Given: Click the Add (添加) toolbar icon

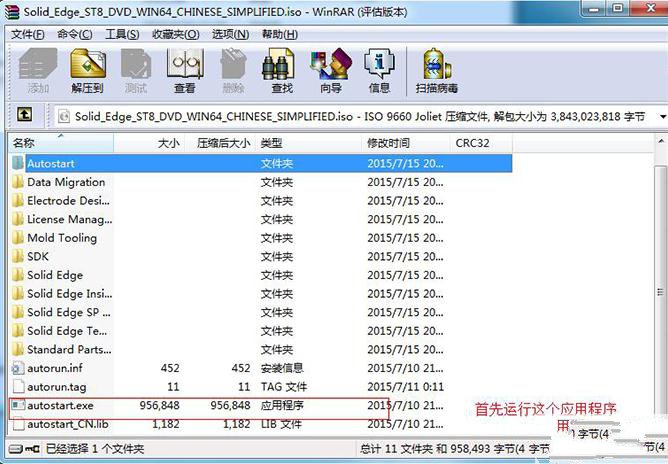Looking at the screenshot, I should [x=38, y=64].
